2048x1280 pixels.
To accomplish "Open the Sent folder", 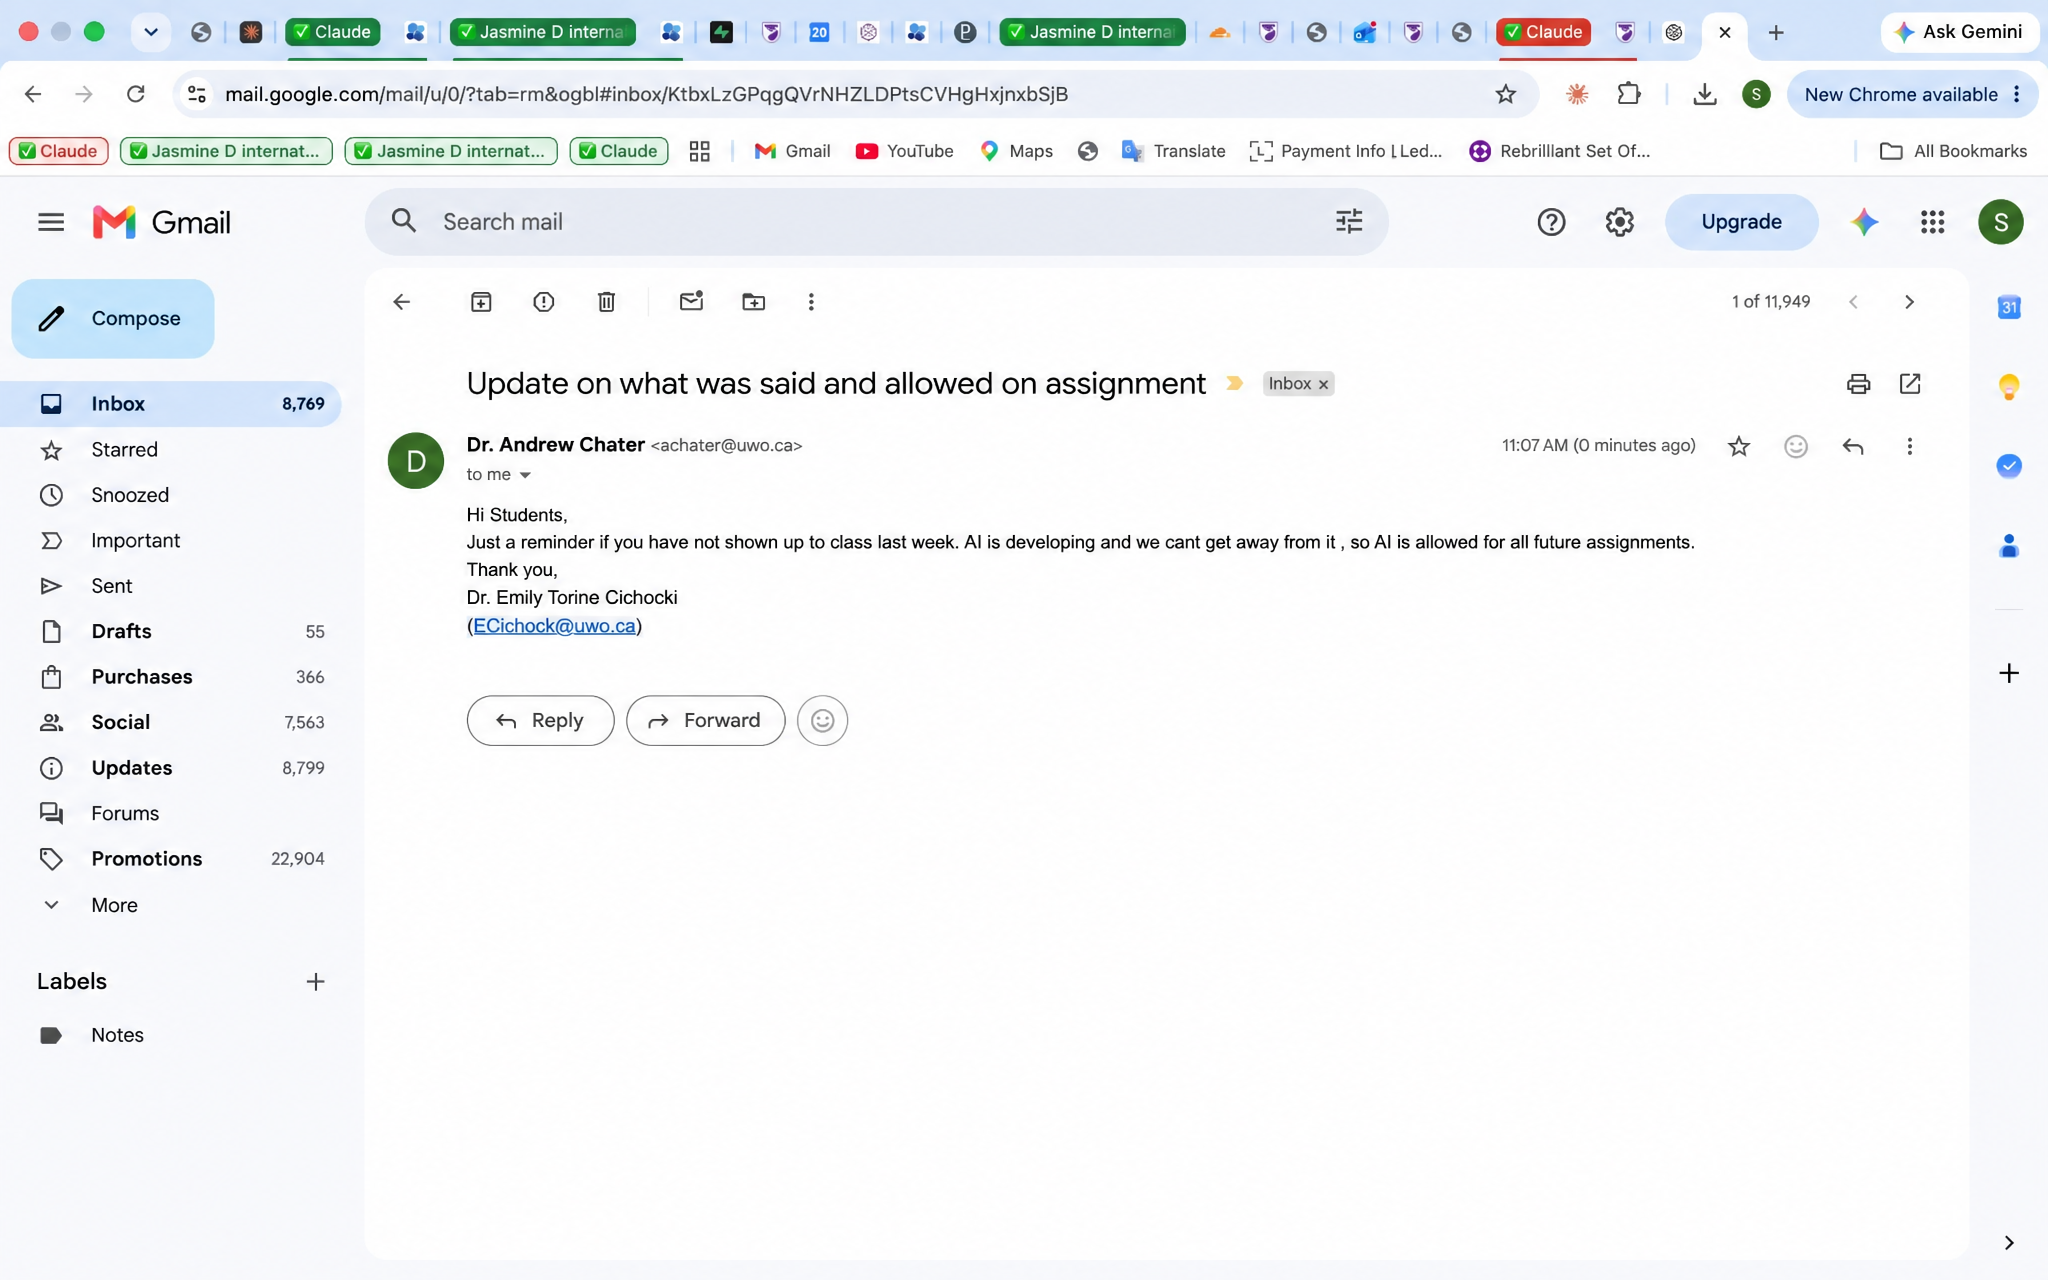I will coord(111,586).
